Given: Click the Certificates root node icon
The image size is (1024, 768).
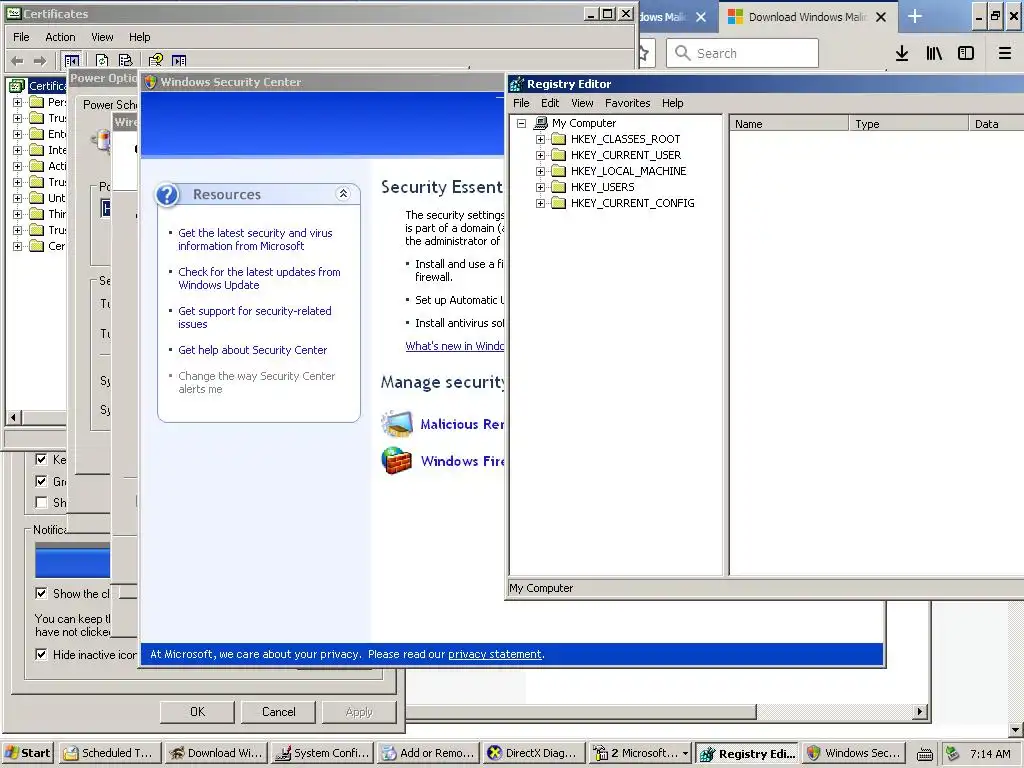Looking at the screenshot, I should click(x=17, y=86).
